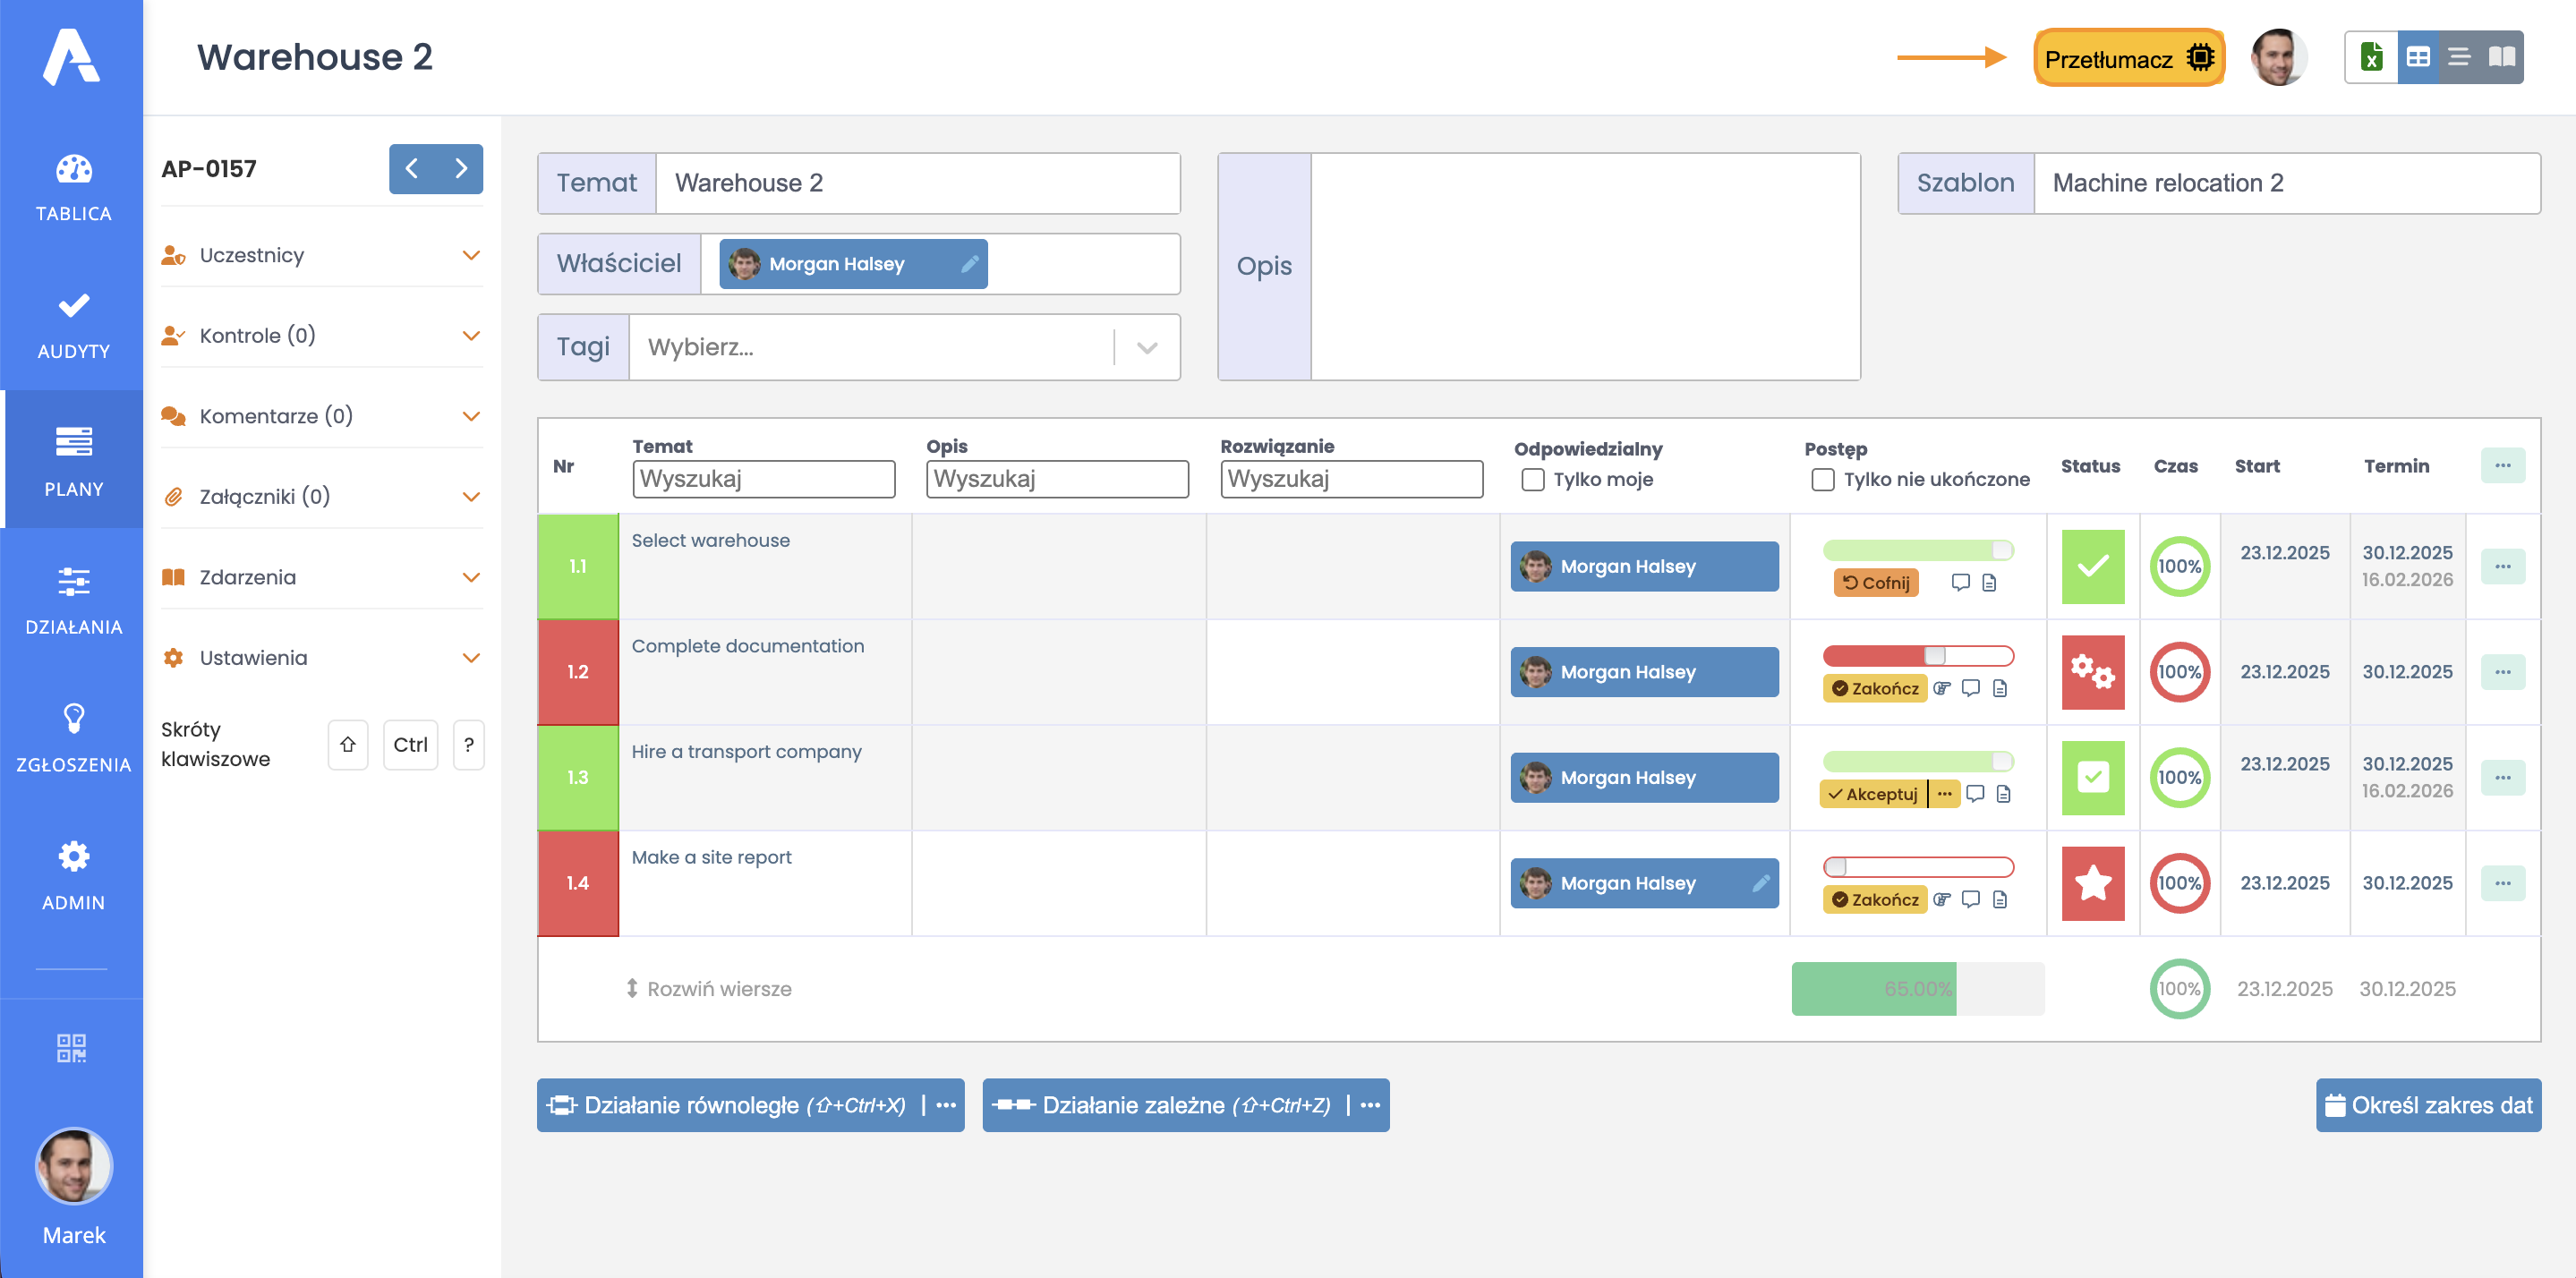Viewport: 2576px width, 1278px height.
Task: Click the comment icon in row 1.1
Action: coord(1960,582)
